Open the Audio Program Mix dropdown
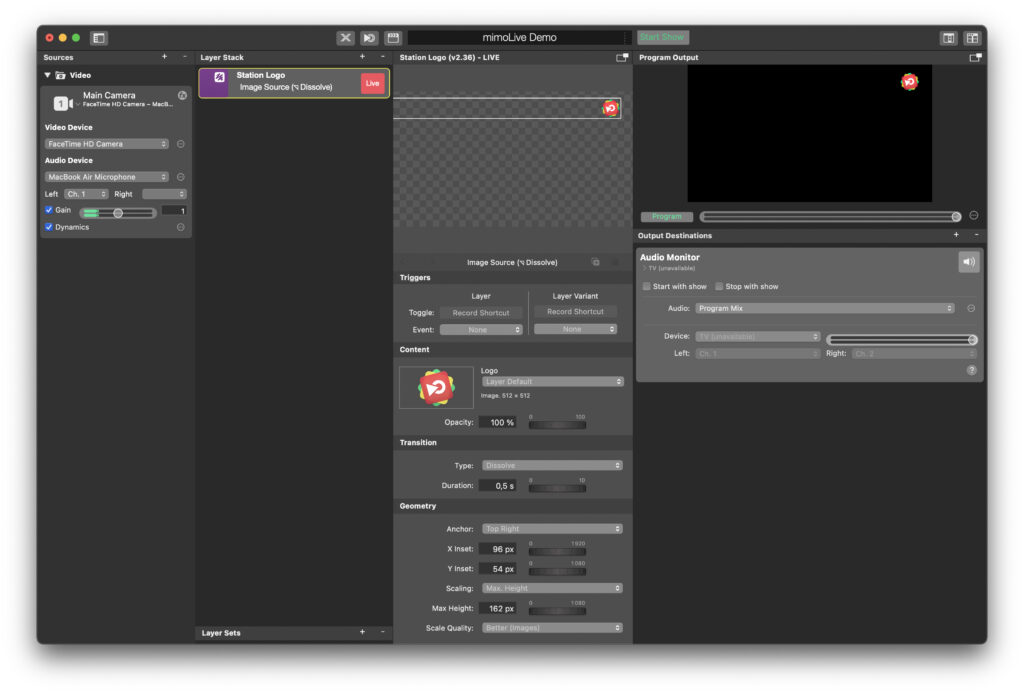This screenshot has width=1024, height=693. click(825, 308)
